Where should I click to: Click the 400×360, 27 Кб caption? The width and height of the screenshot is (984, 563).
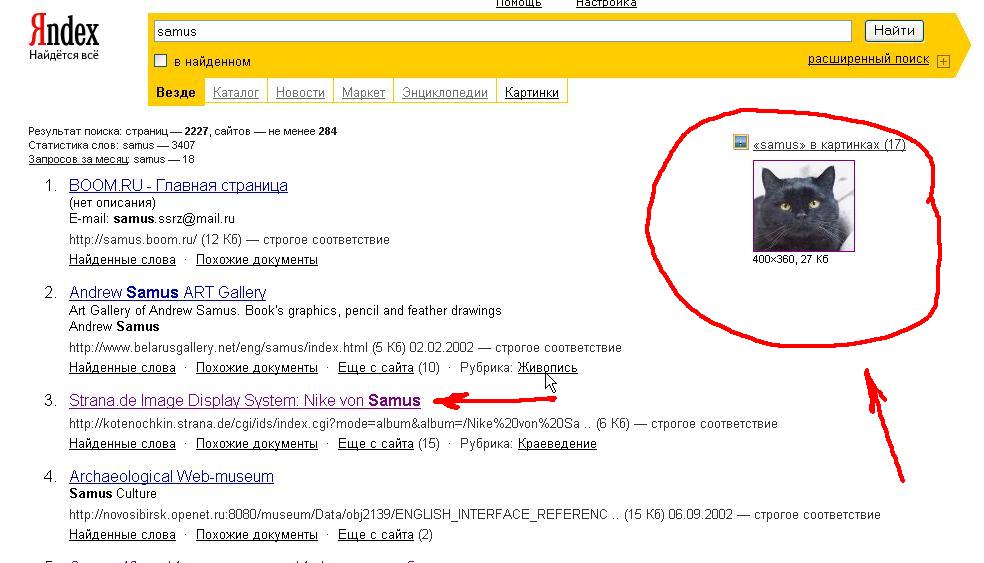pos(790,259)
